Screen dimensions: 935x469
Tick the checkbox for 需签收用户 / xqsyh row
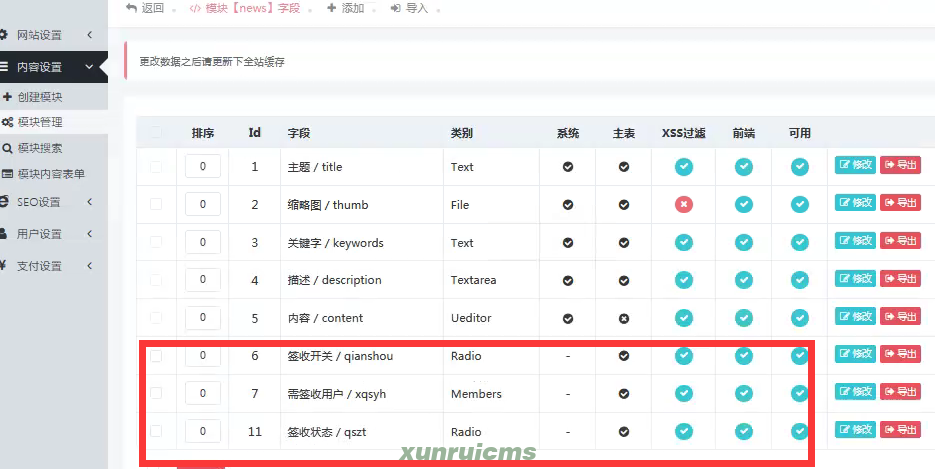[x=156, y=393]
